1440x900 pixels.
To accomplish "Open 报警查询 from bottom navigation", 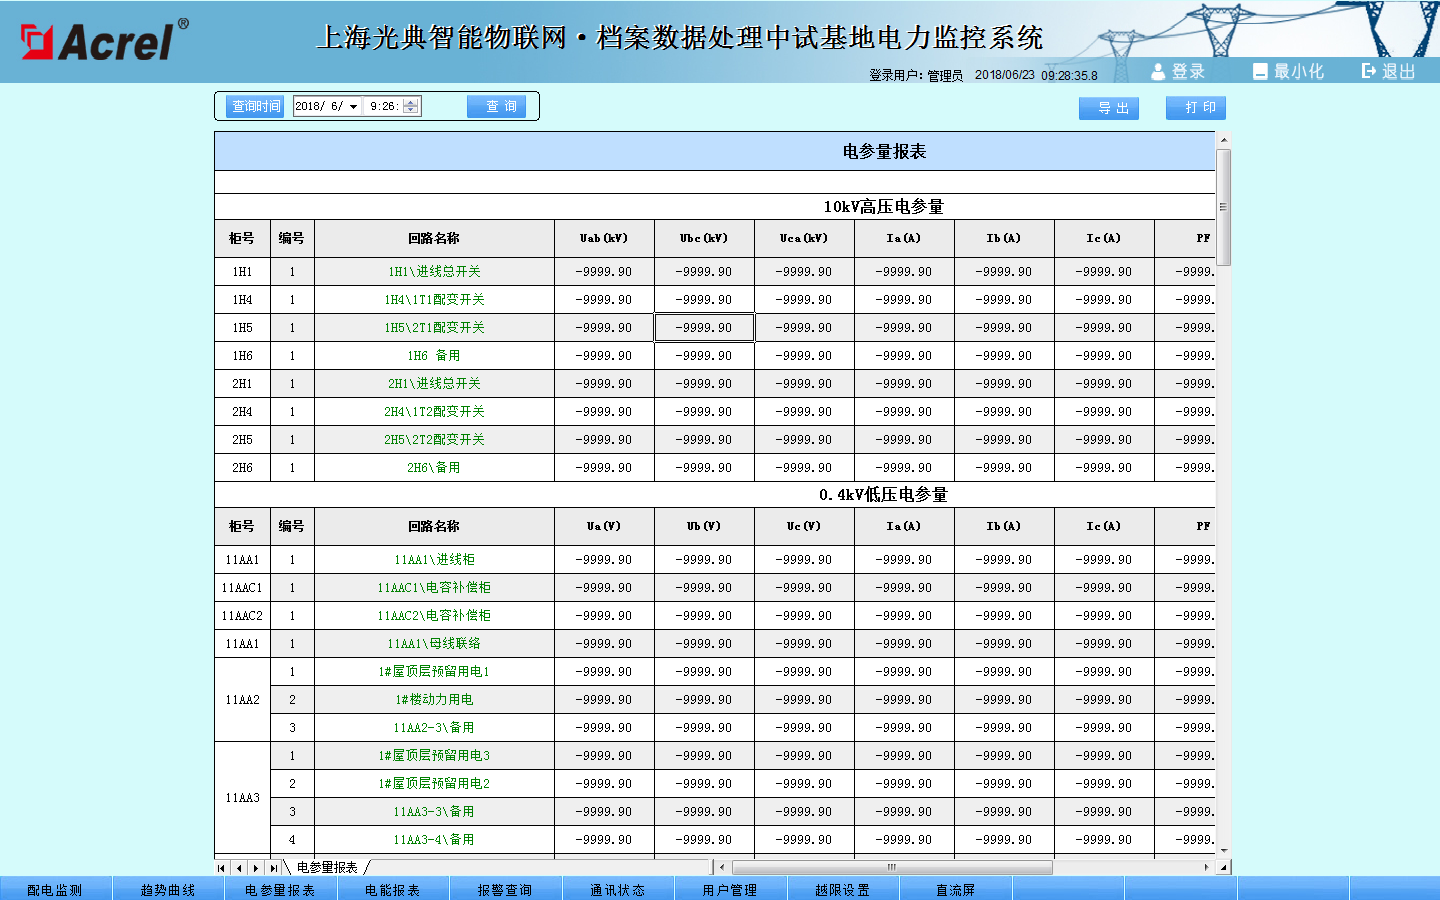I will (x=505, y=890).
